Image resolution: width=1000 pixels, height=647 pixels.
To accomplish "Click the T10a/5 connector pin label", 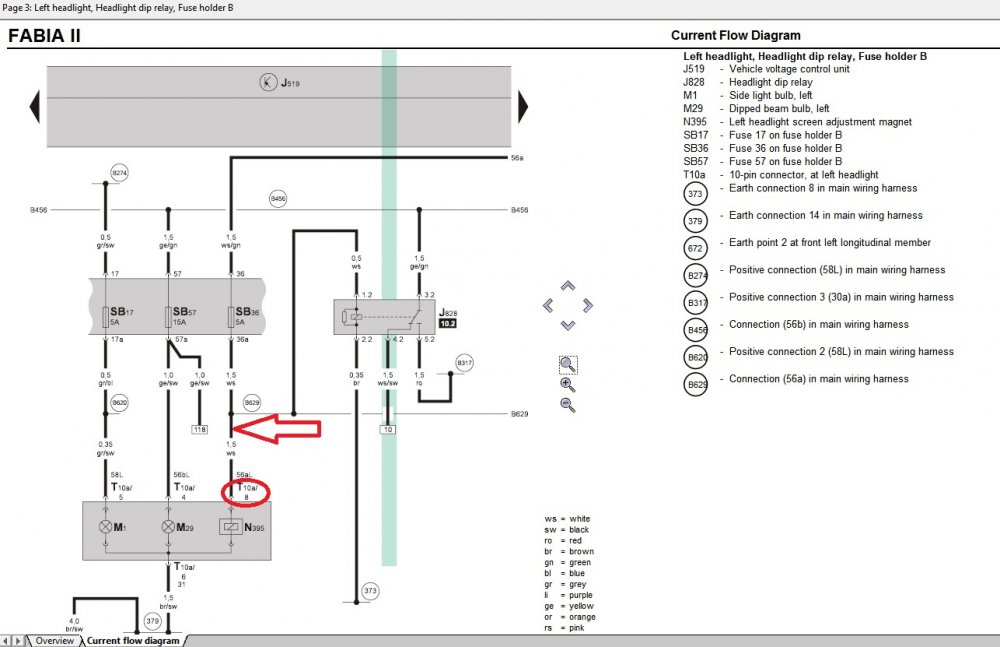I will [121, 491].
